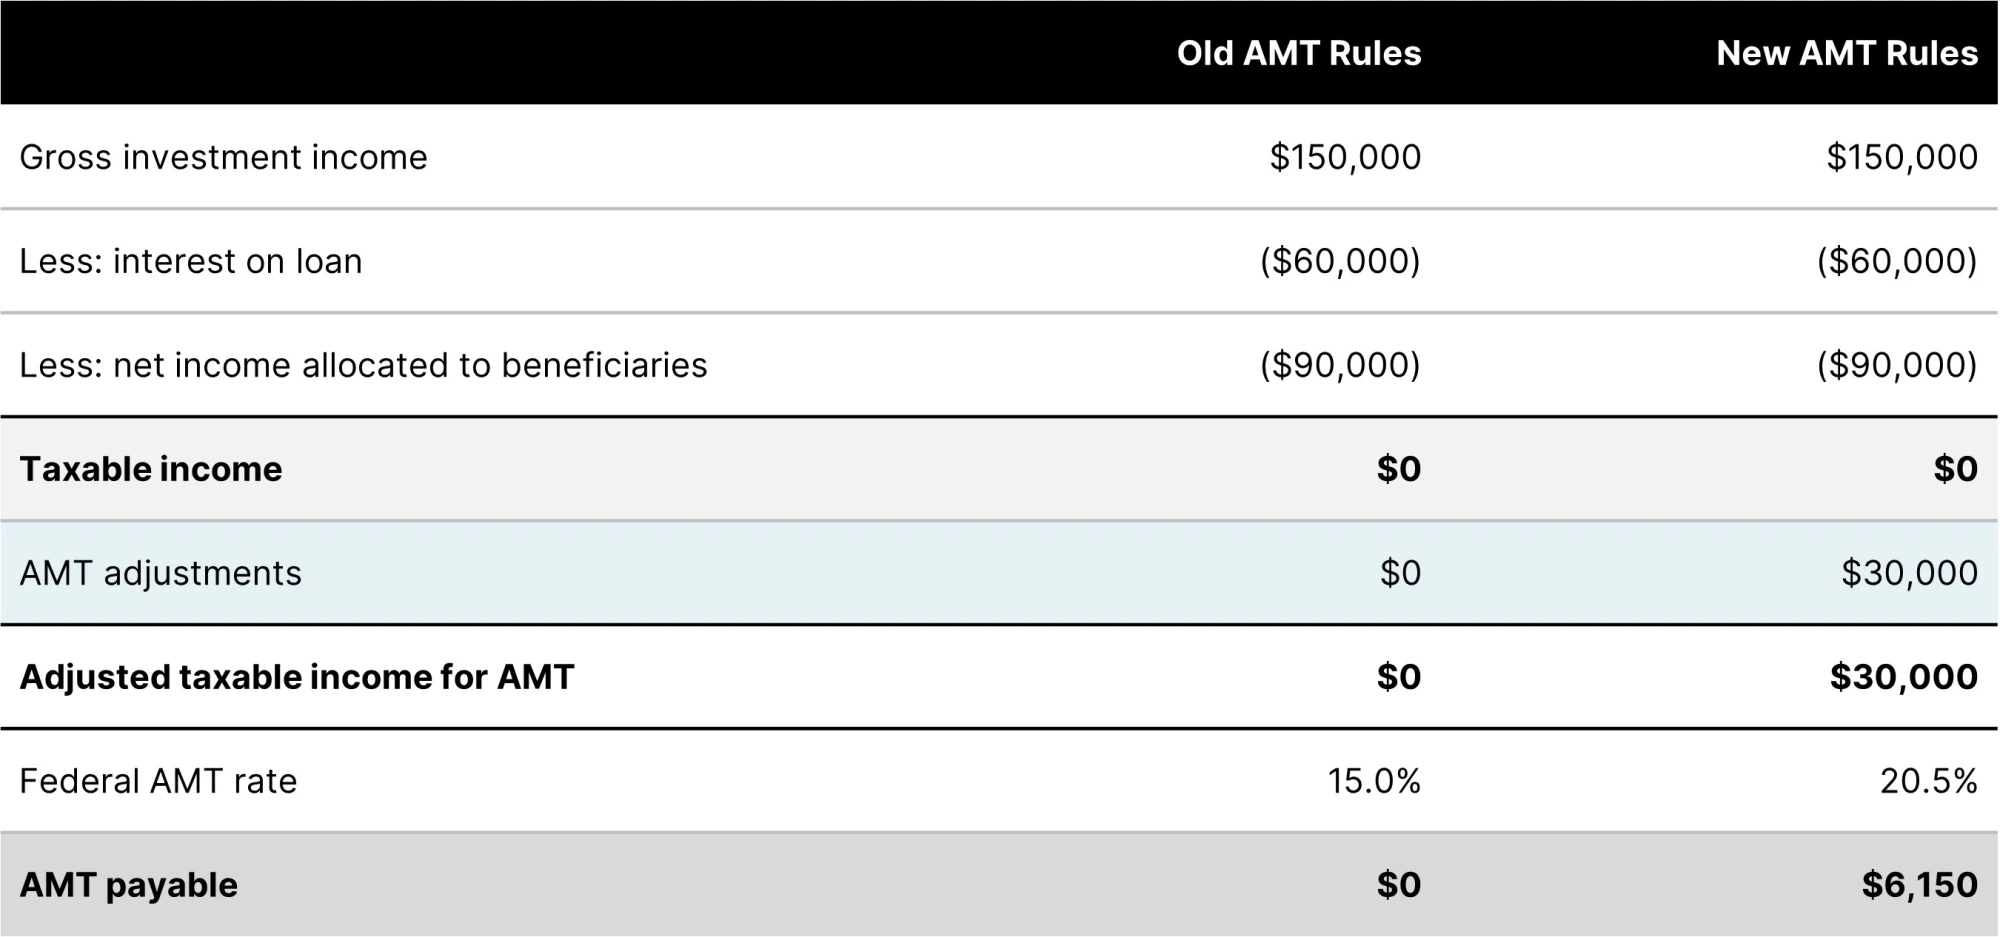Select the AMT adjustments row label
The image size is (2000, 937).
point(161,573)
